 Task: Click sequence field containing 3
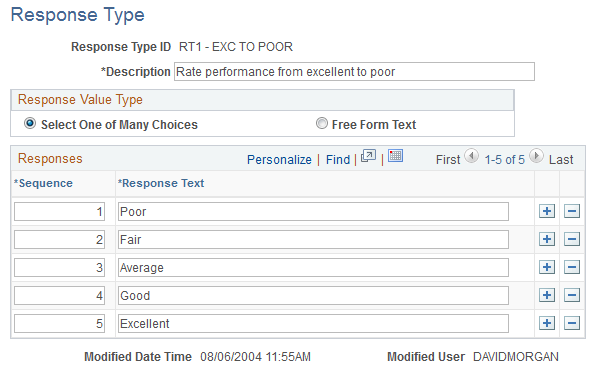(59, 267)
